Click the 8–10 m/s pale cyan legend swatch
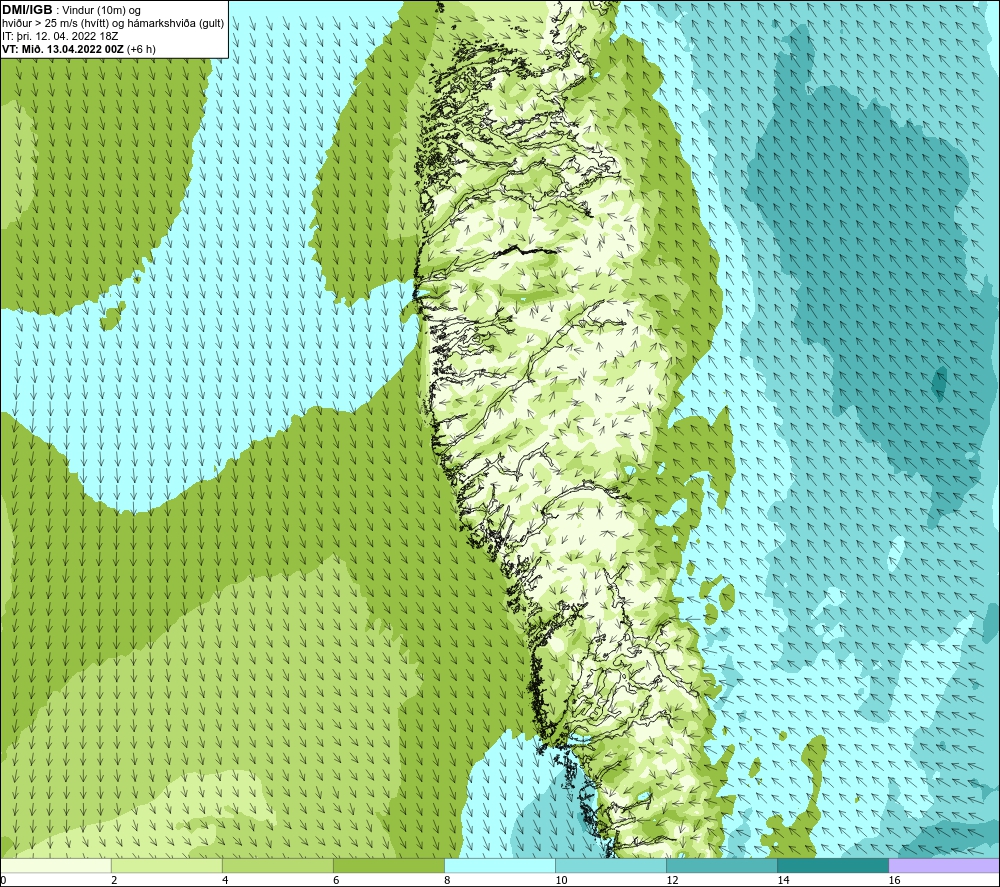The image size is (1000, 887). [x=500, y=865]
